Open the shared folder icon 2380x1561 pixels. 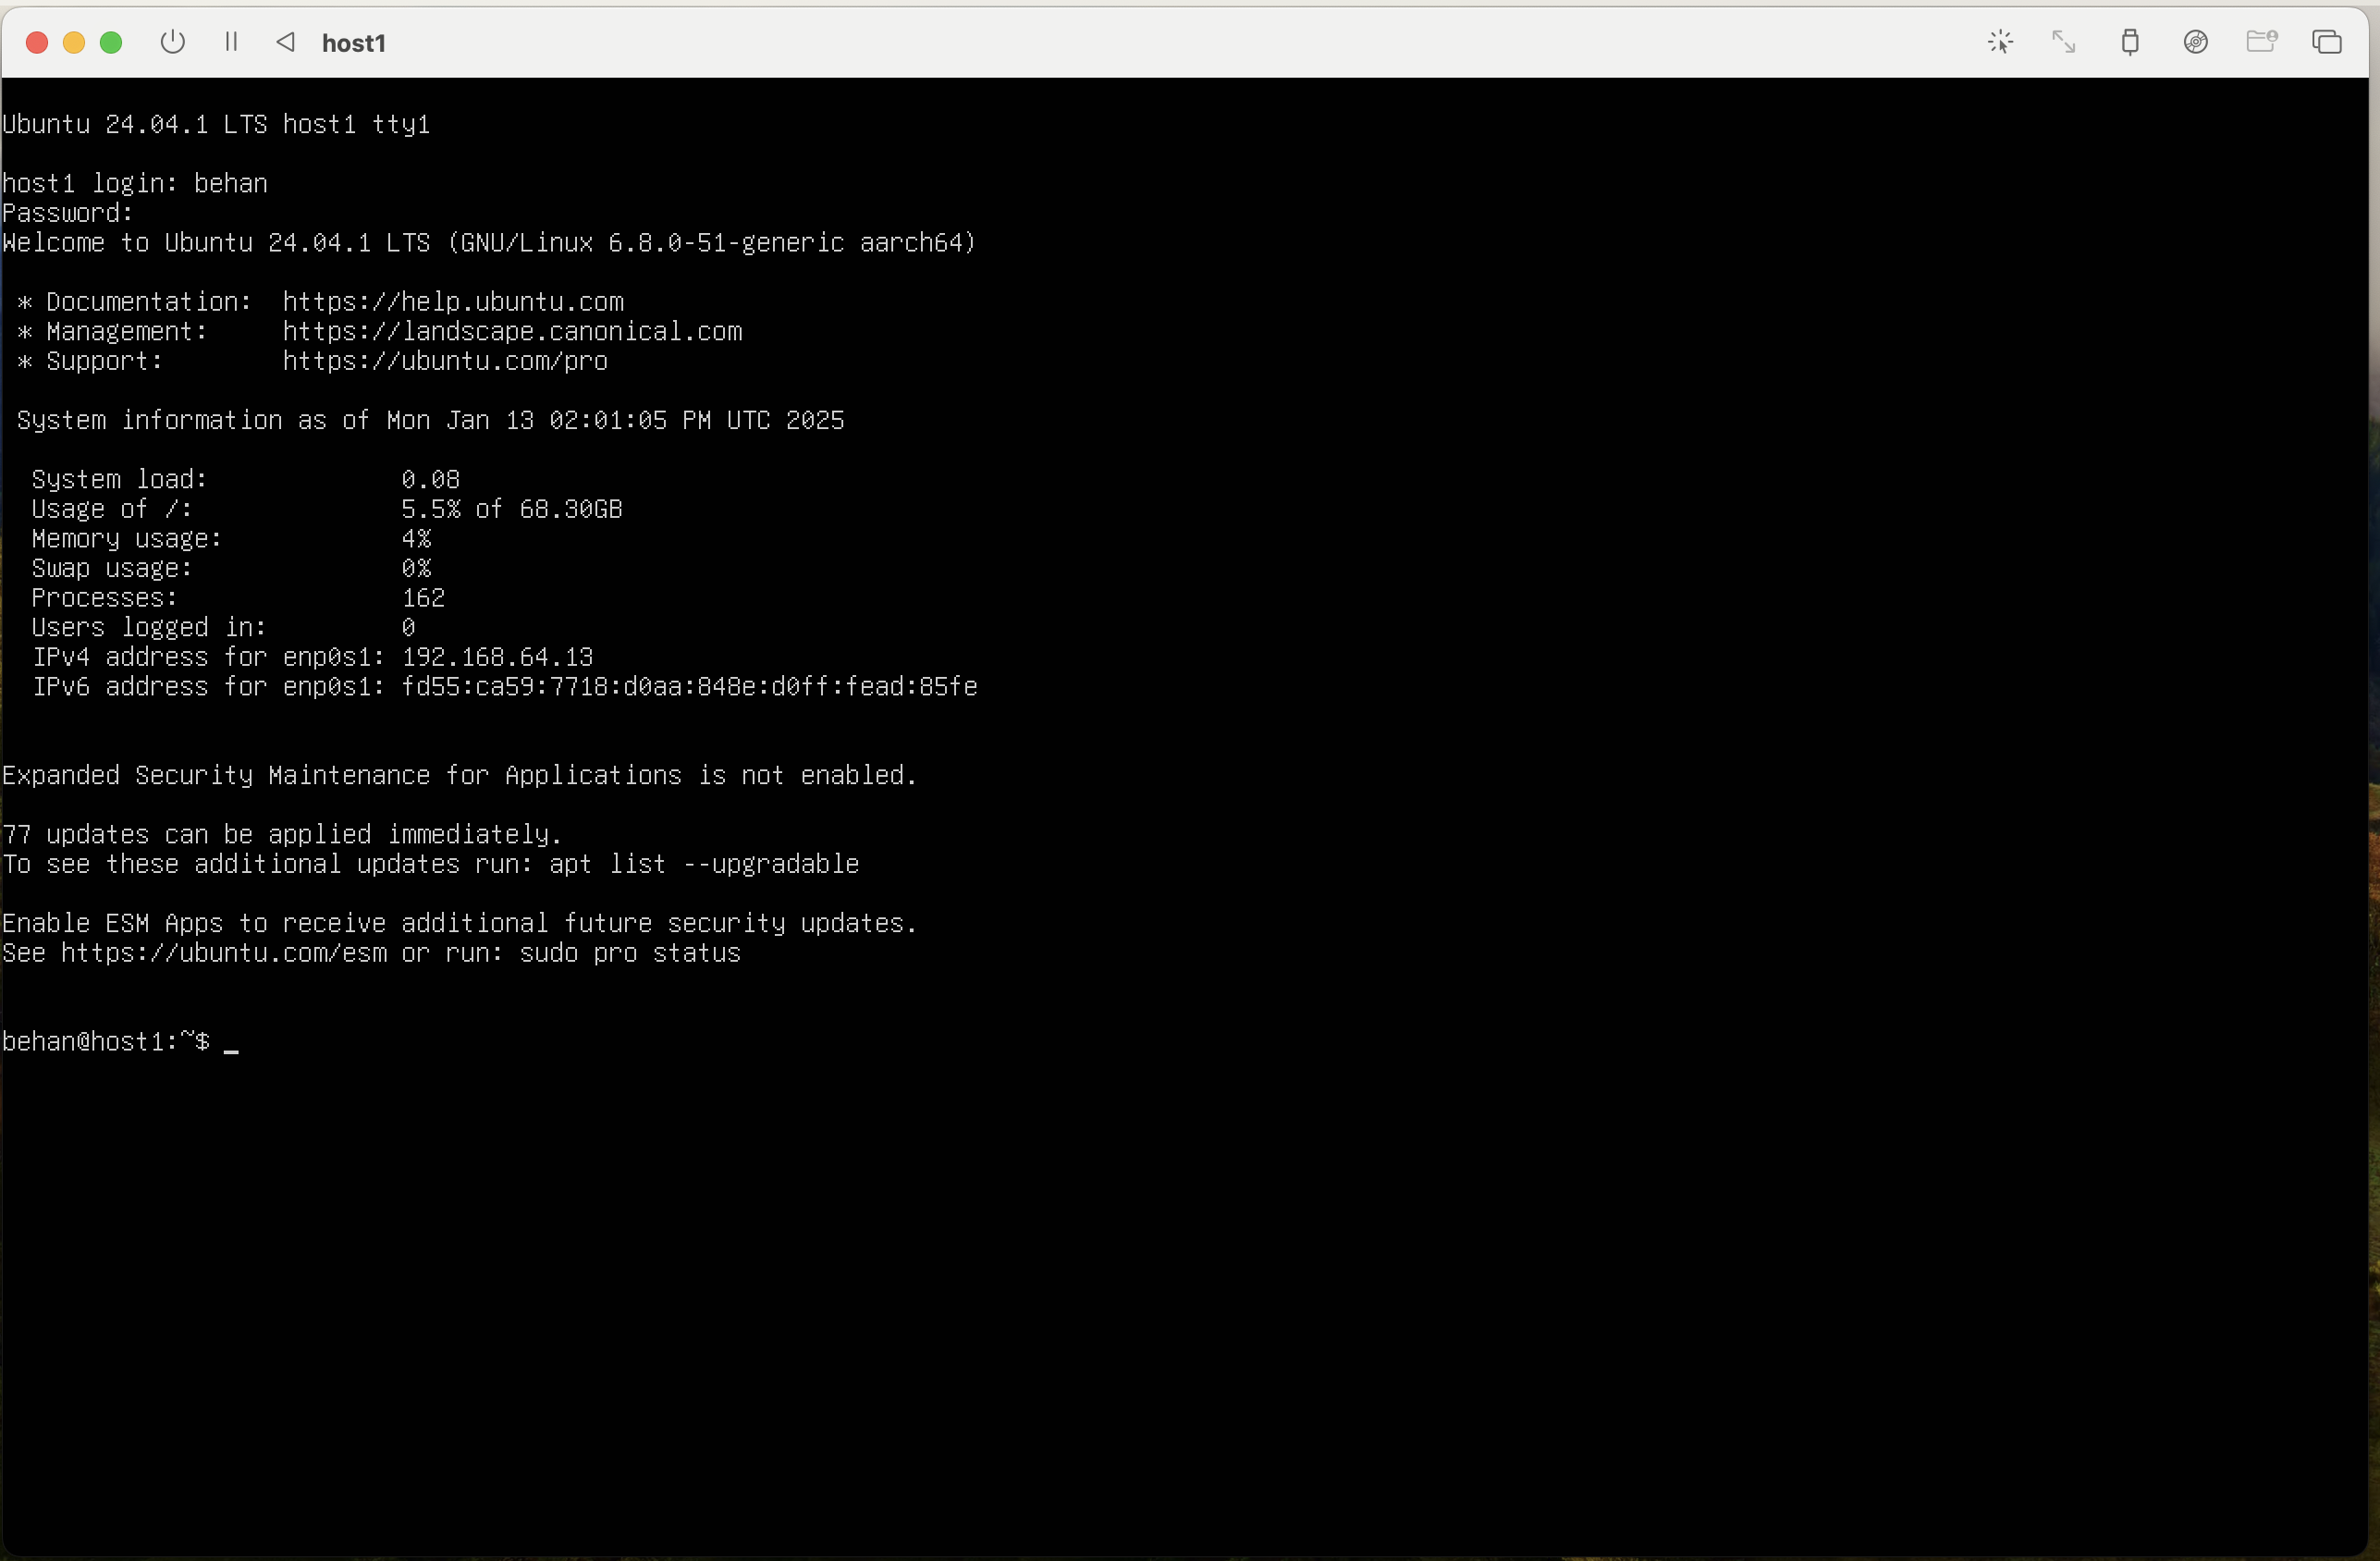click(x=2261, y=42)
